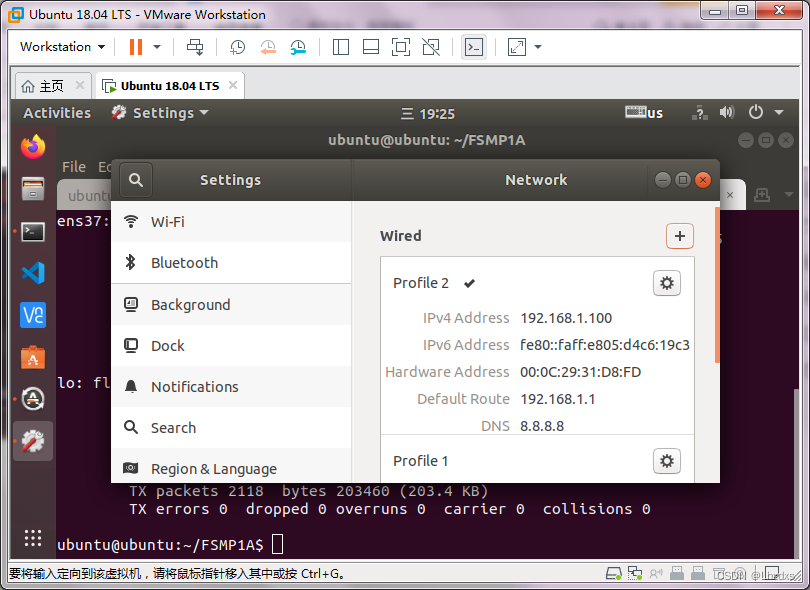Toggle VMware unity mode
The image size is (810, 590).
pos(431,47)
